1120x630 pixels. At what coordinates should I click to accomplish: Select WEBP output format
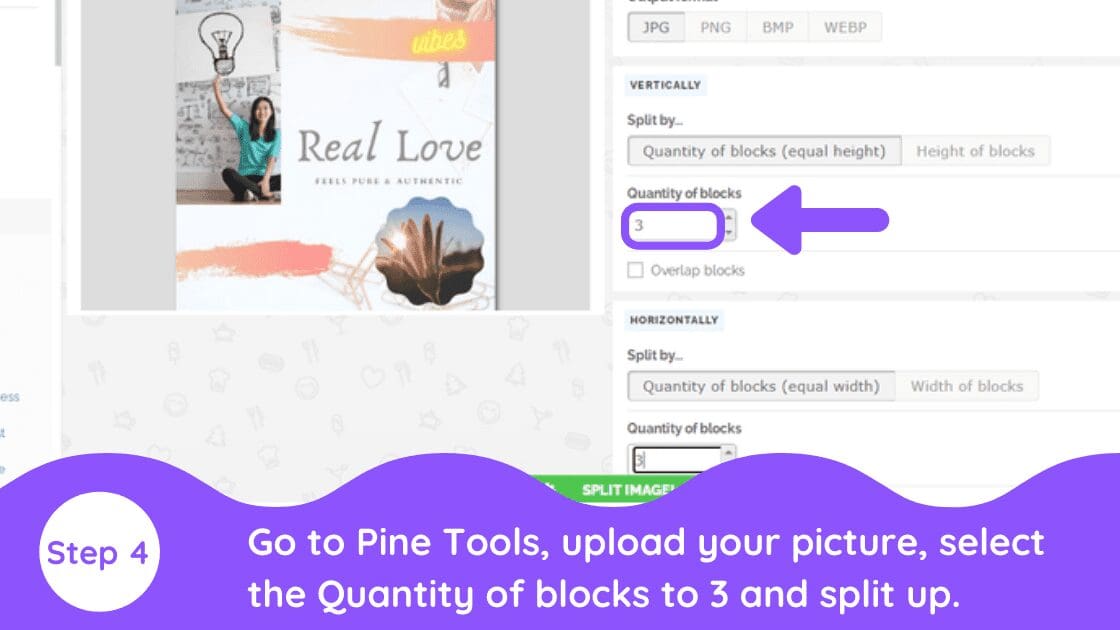(x=845, y=27)
